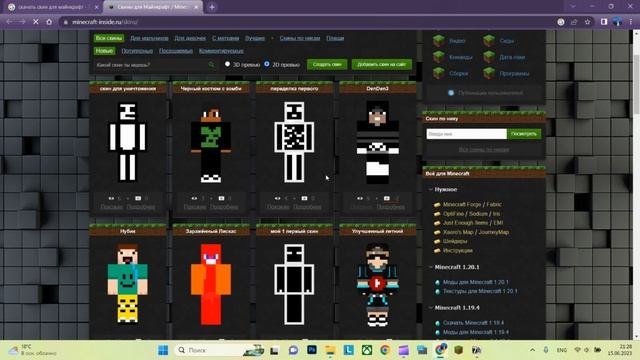Open the DenDen3 skin thumbnail
This screenshot has width=640, height=360.
point(378,142)
